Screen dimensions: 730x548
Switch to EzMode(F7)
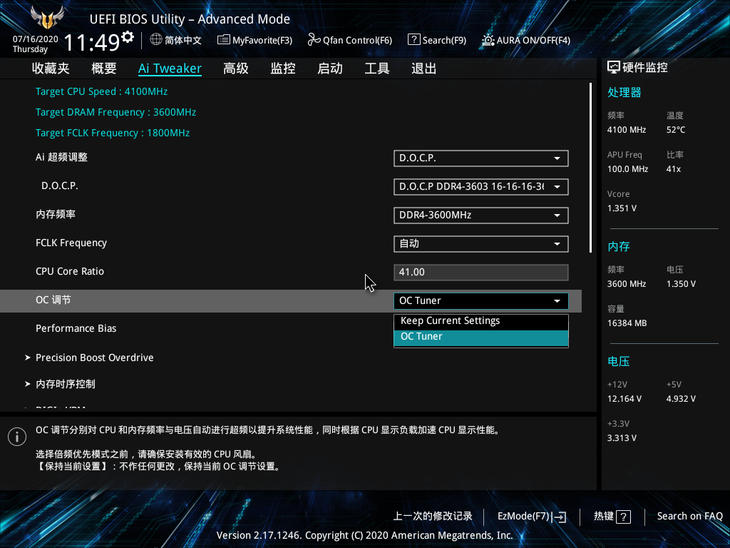click(x=532, y=516)
